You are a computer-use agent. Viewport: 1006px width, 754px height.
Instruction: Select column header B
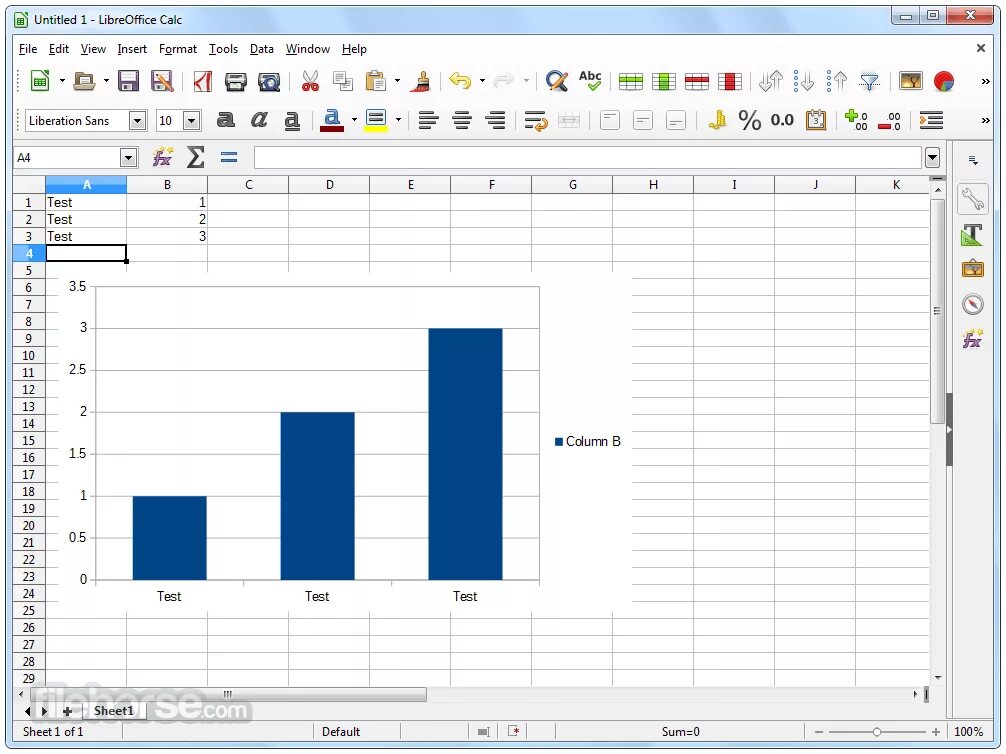tap(167, 185)
